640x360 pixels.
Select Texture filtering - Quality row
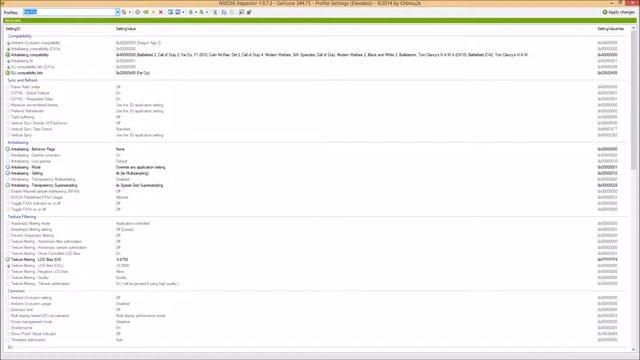coord(316,278)
